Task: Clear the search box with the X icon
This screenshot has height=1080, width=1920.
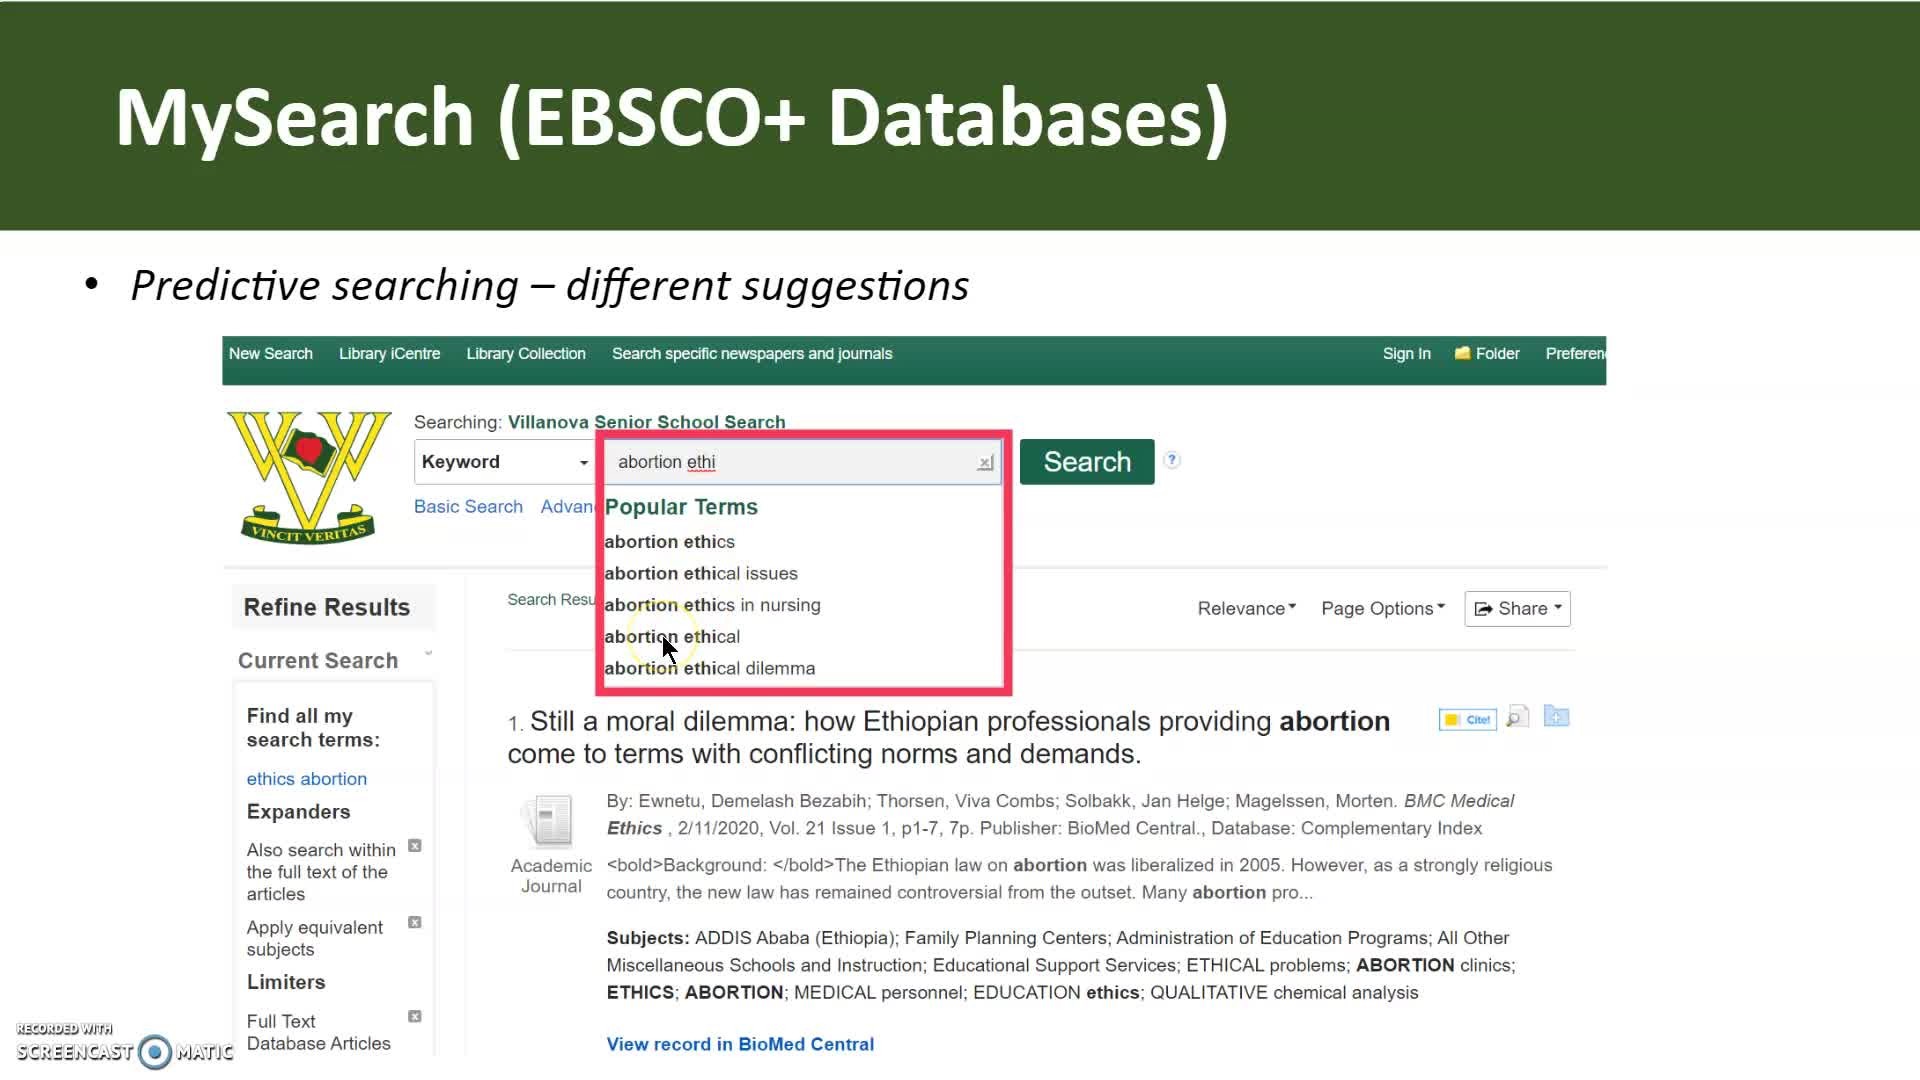Action: coord(985,463)
